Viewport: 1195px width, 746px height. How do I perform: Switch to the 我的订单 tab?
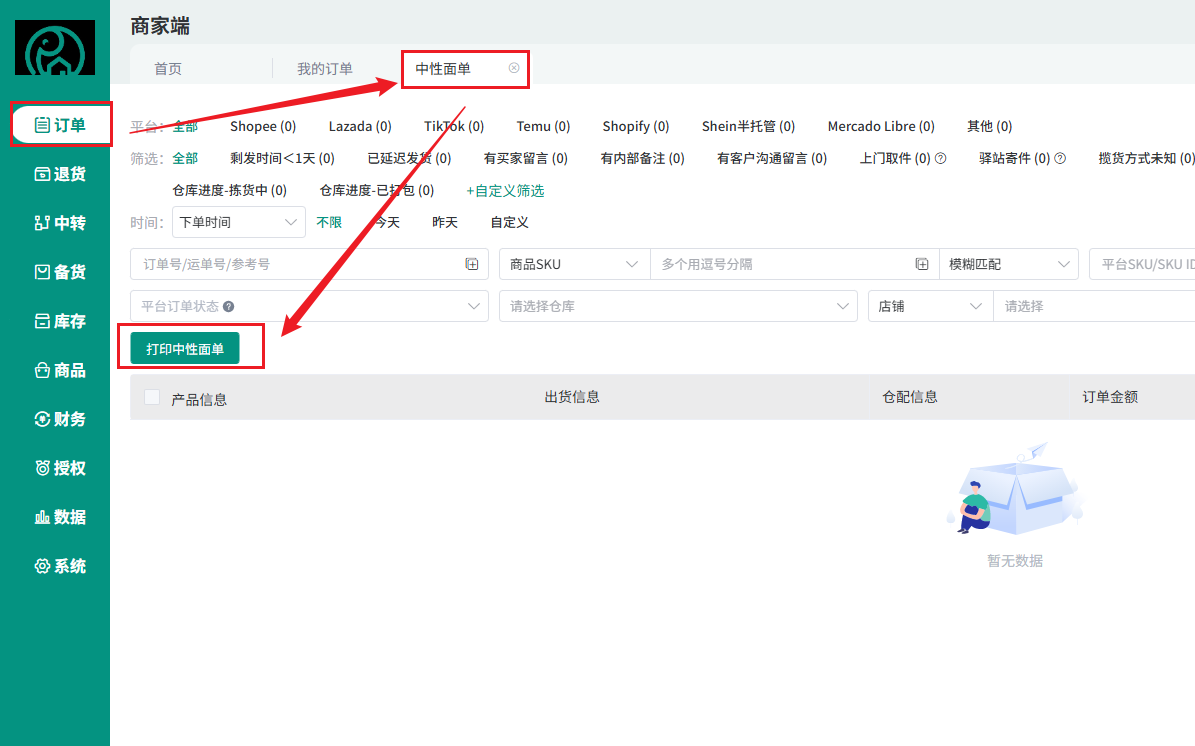pyautogui.click(x=325, y=69)
